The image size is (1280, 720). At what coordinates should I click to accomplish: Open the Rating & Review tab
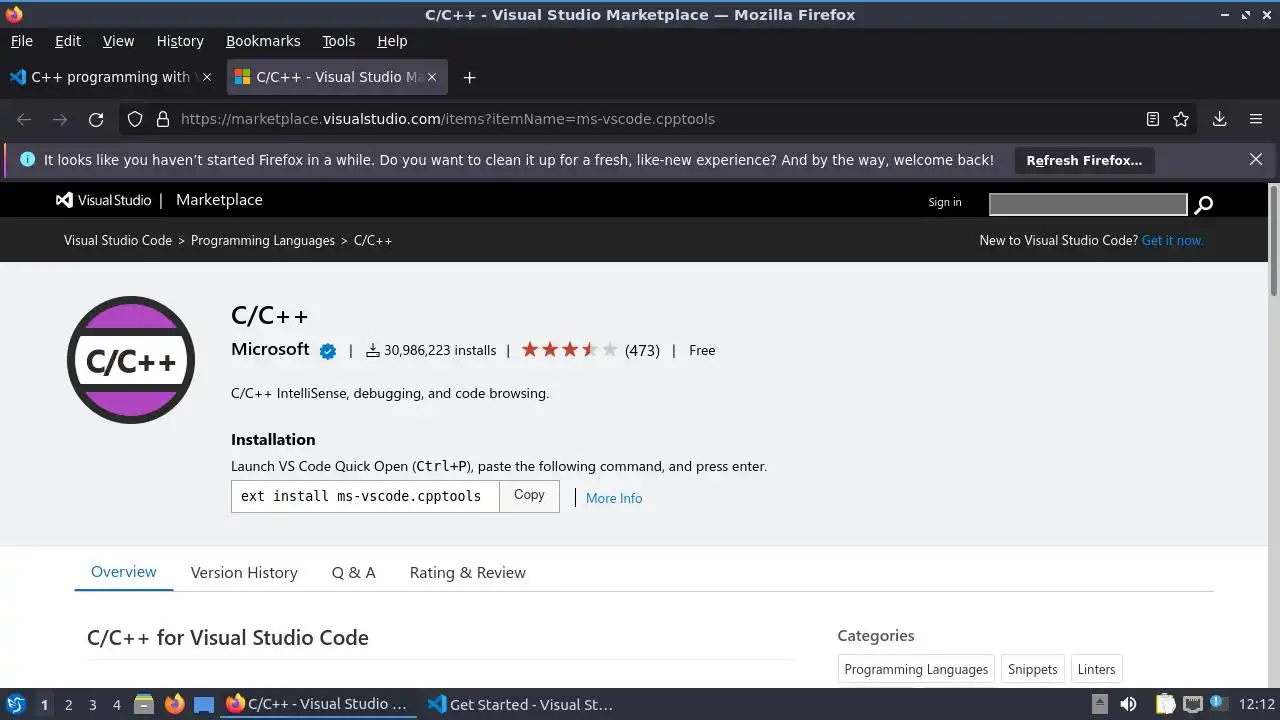[467, 573]
